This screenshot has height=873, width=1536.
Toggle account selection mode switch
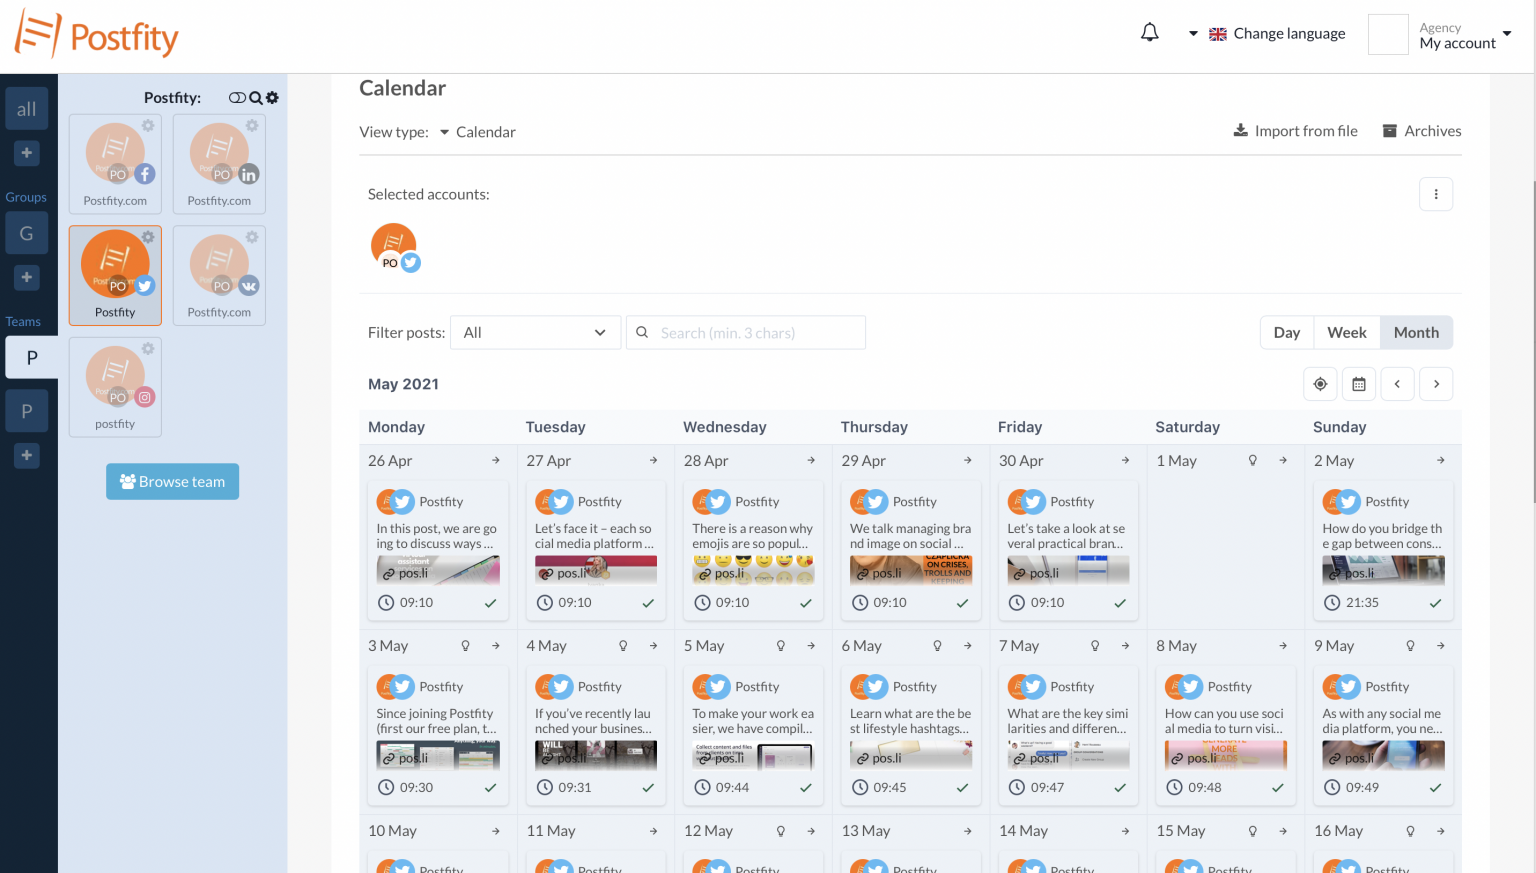click(237, 98)
